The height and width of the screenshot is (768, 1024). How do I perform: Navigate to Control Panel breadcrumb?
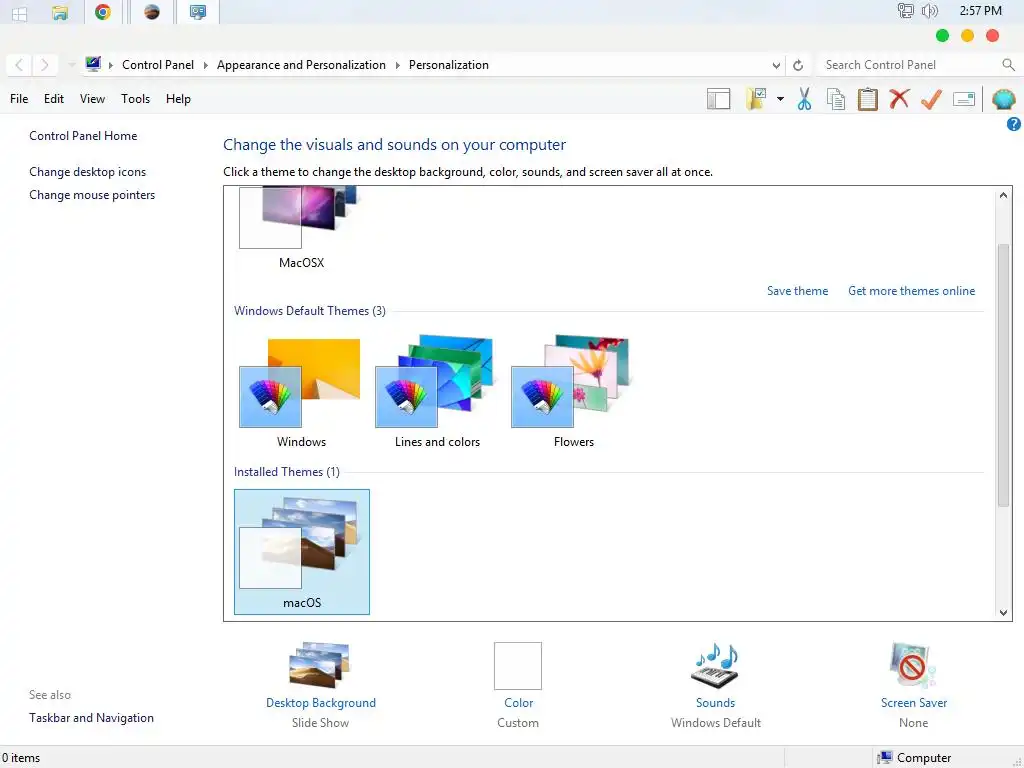click(158, 65)
